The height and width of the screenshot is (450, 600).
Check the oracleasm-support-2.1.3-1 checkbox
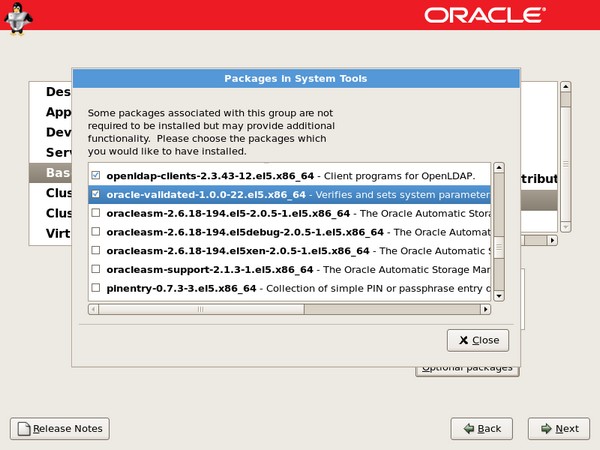pos(96,269)
